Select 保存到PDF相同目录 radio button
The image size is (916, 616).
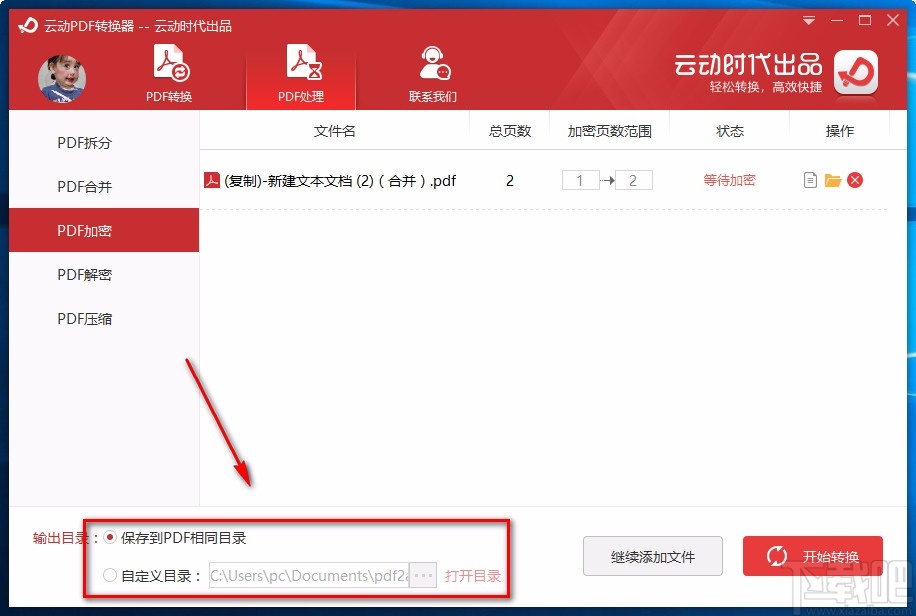pos(110,537)
